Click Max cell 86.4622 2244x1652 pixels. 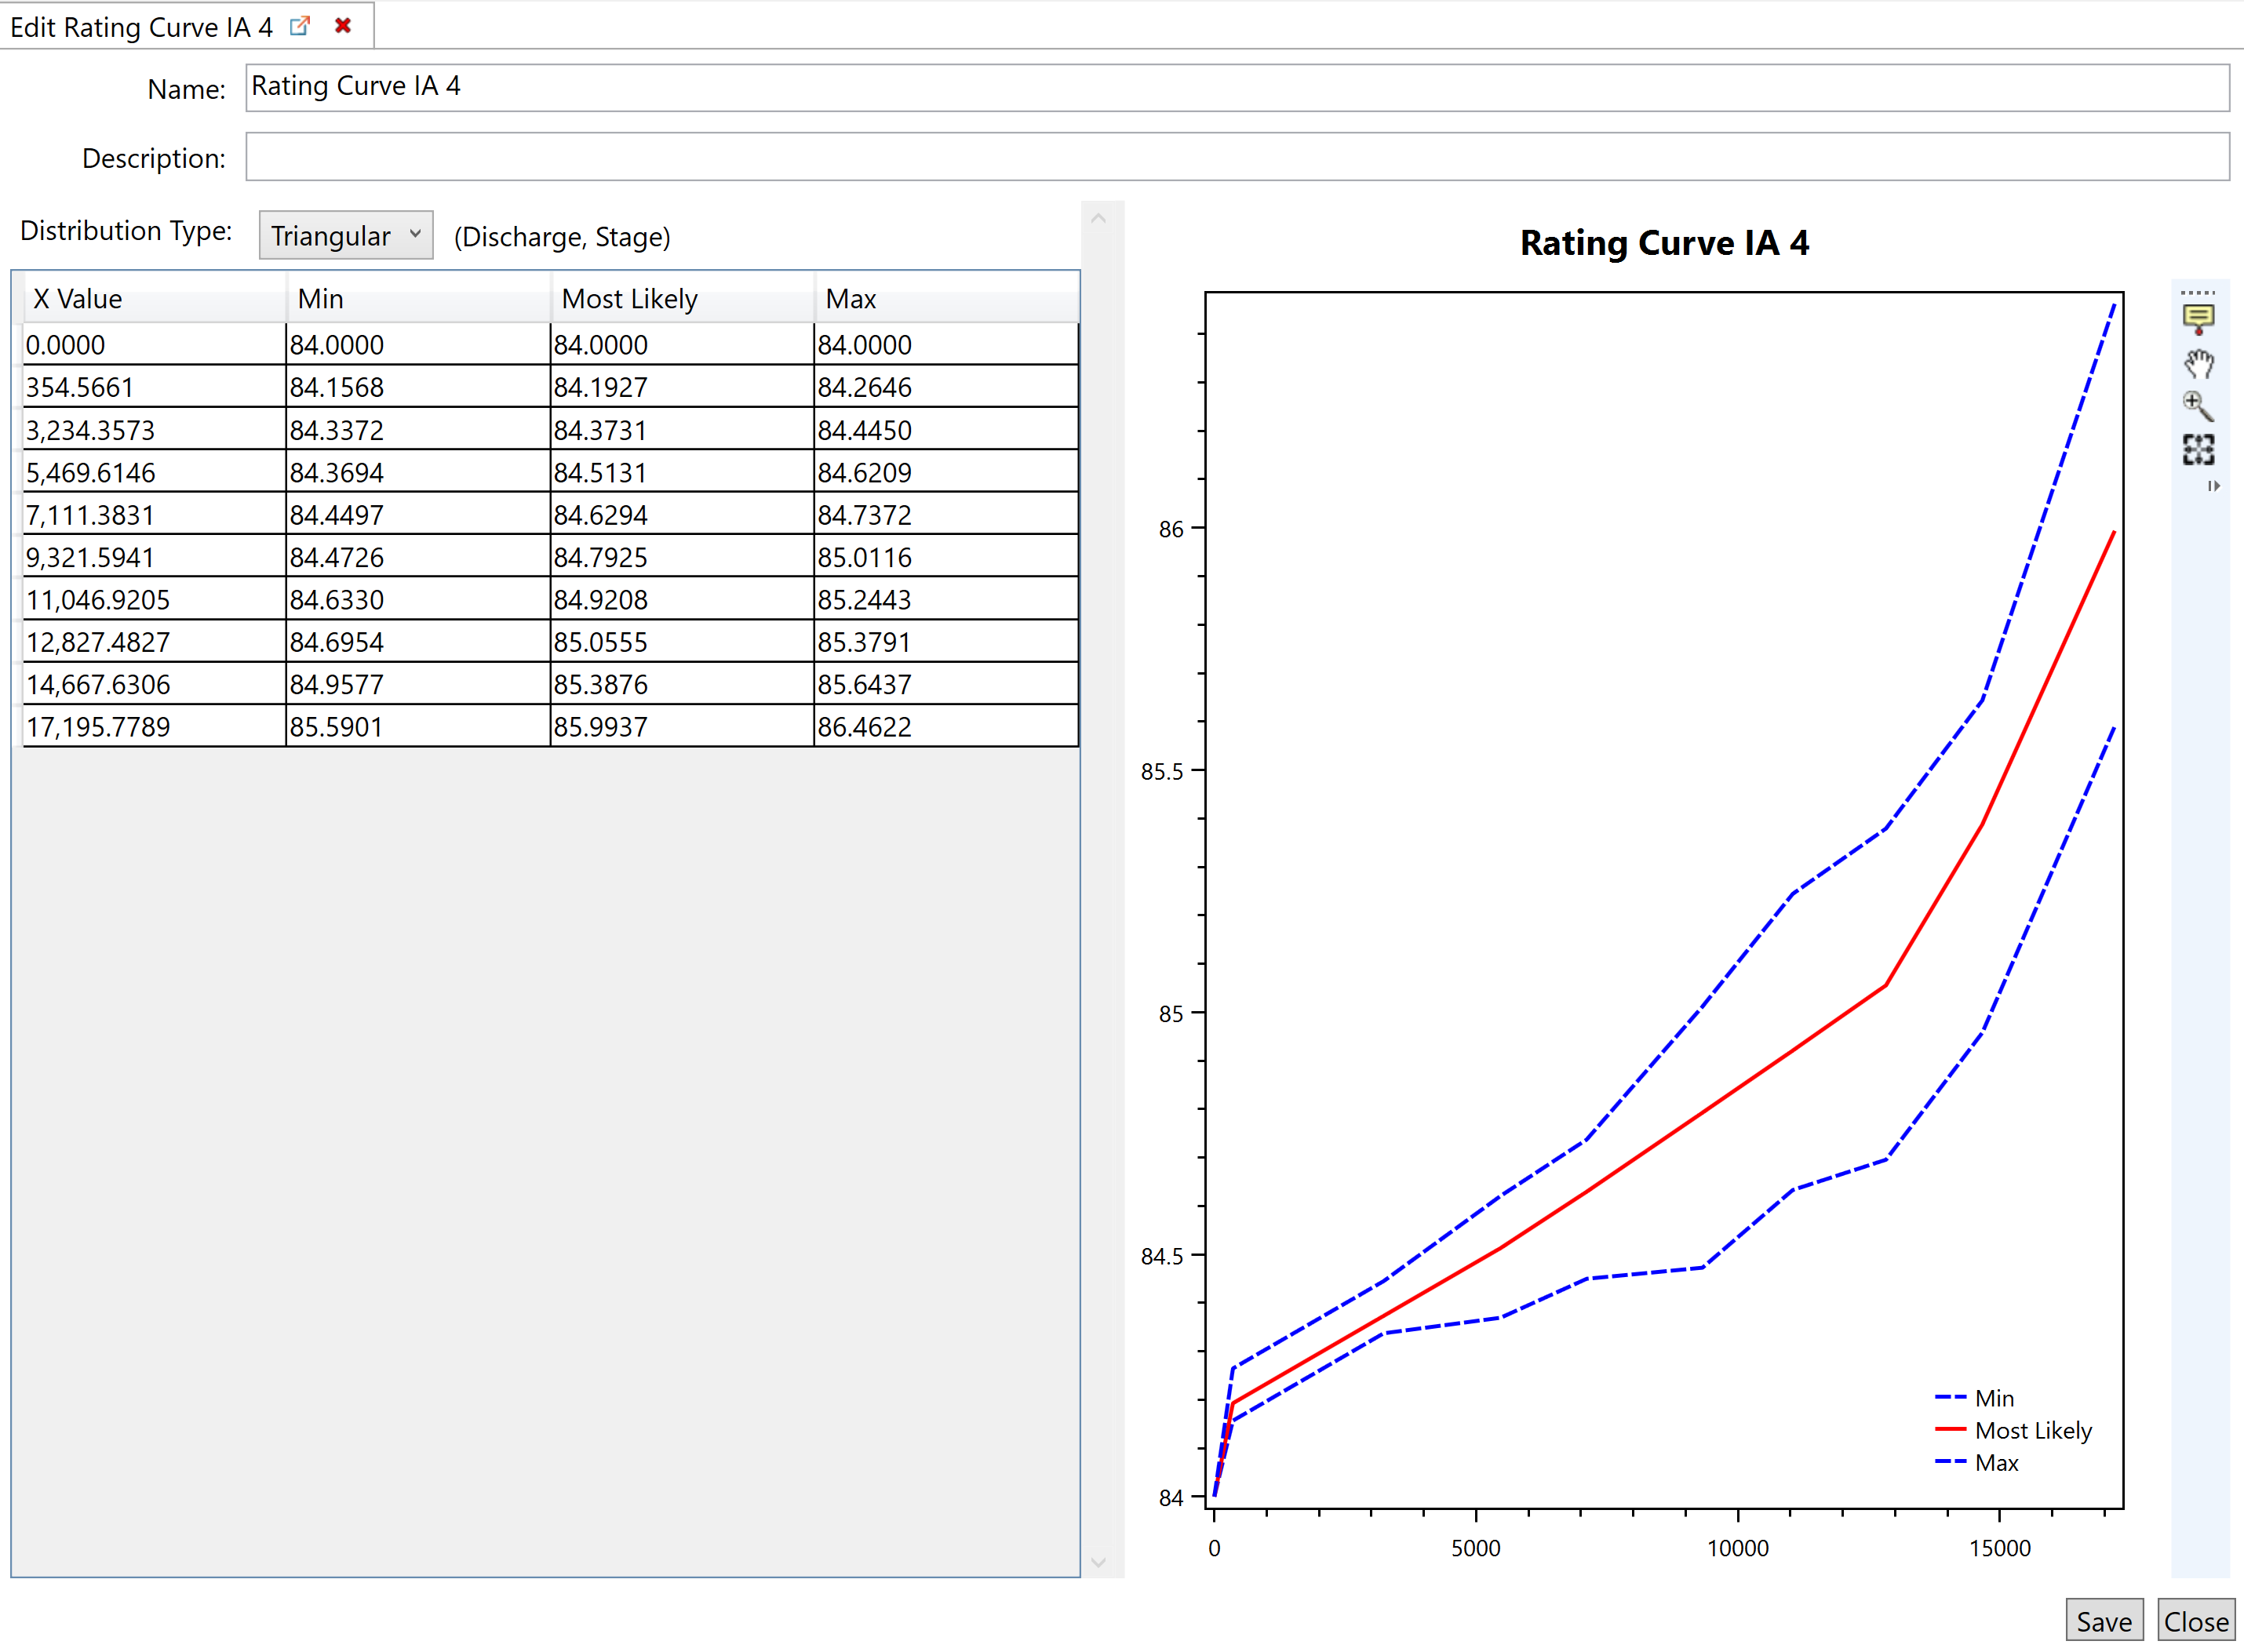946,727
